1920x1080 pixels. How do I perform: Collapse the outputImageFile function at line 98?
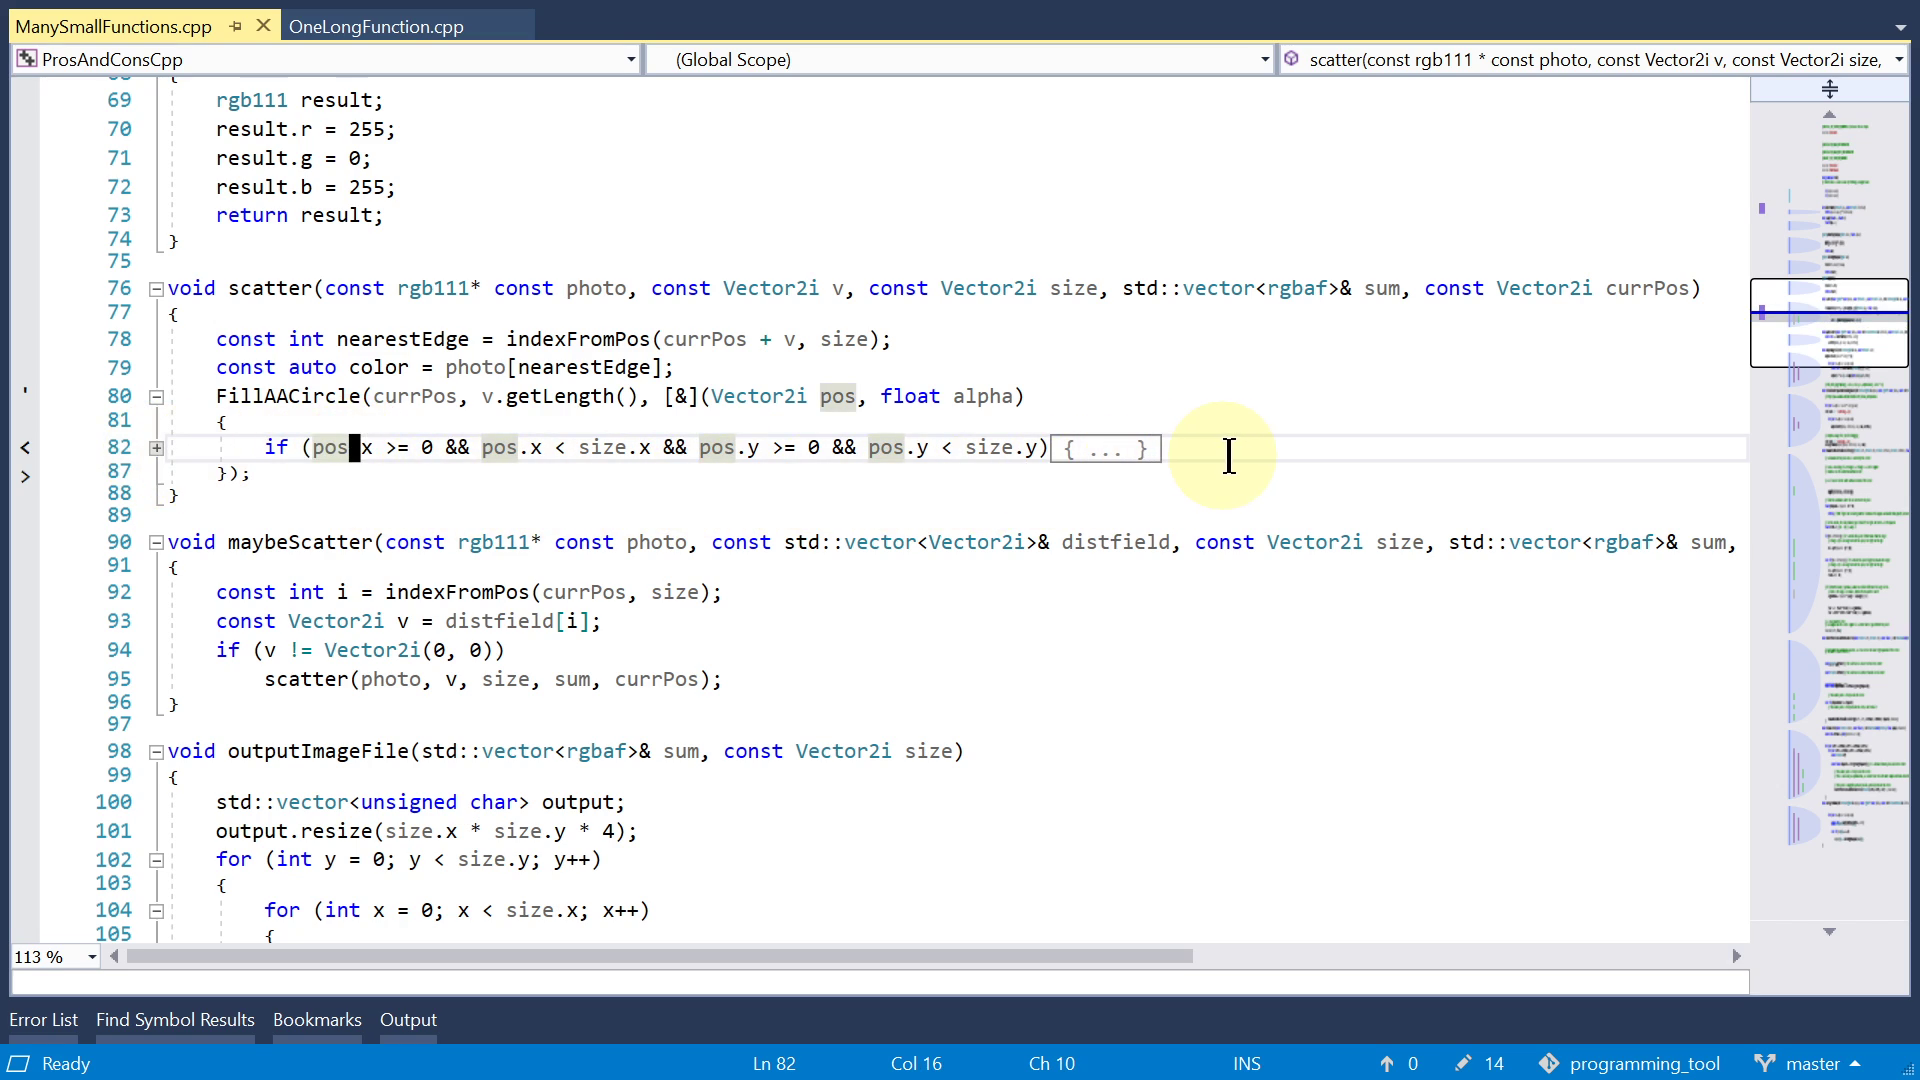pos(156,752)
